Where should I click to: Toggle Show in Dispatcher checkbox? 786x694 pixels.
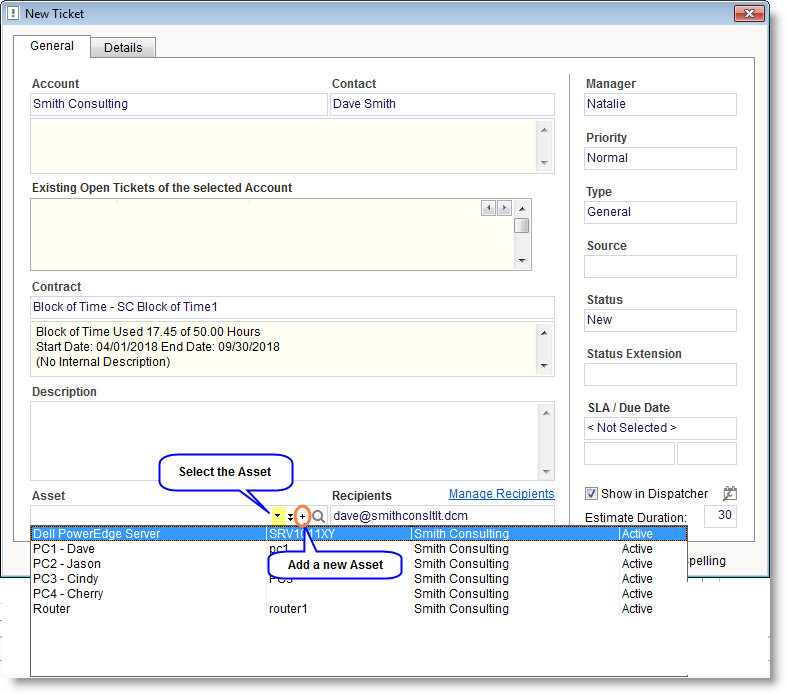[592, 493]
